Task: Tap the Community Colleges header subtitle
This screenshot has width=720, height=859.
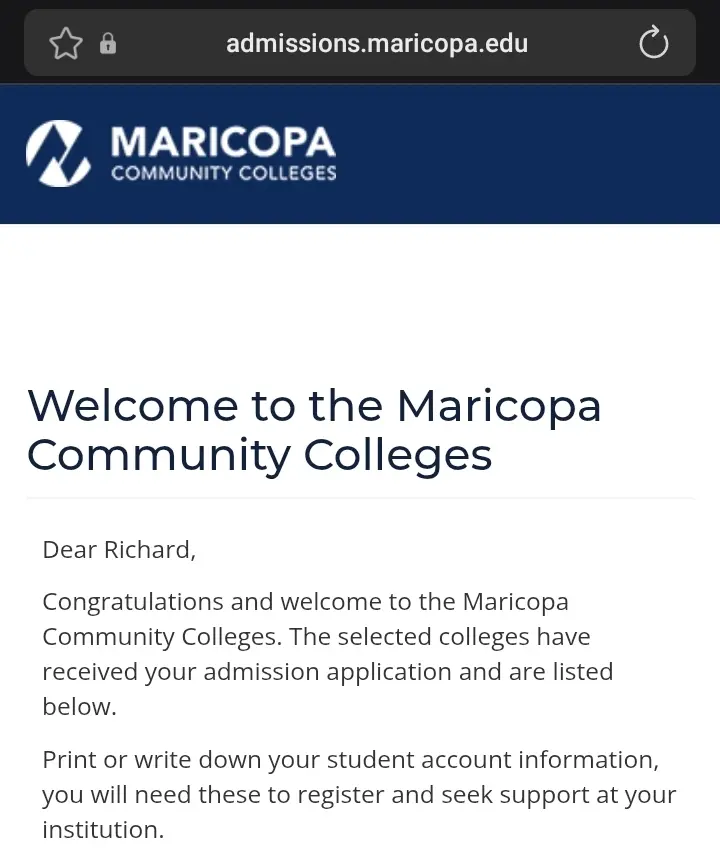Action: 224,173
